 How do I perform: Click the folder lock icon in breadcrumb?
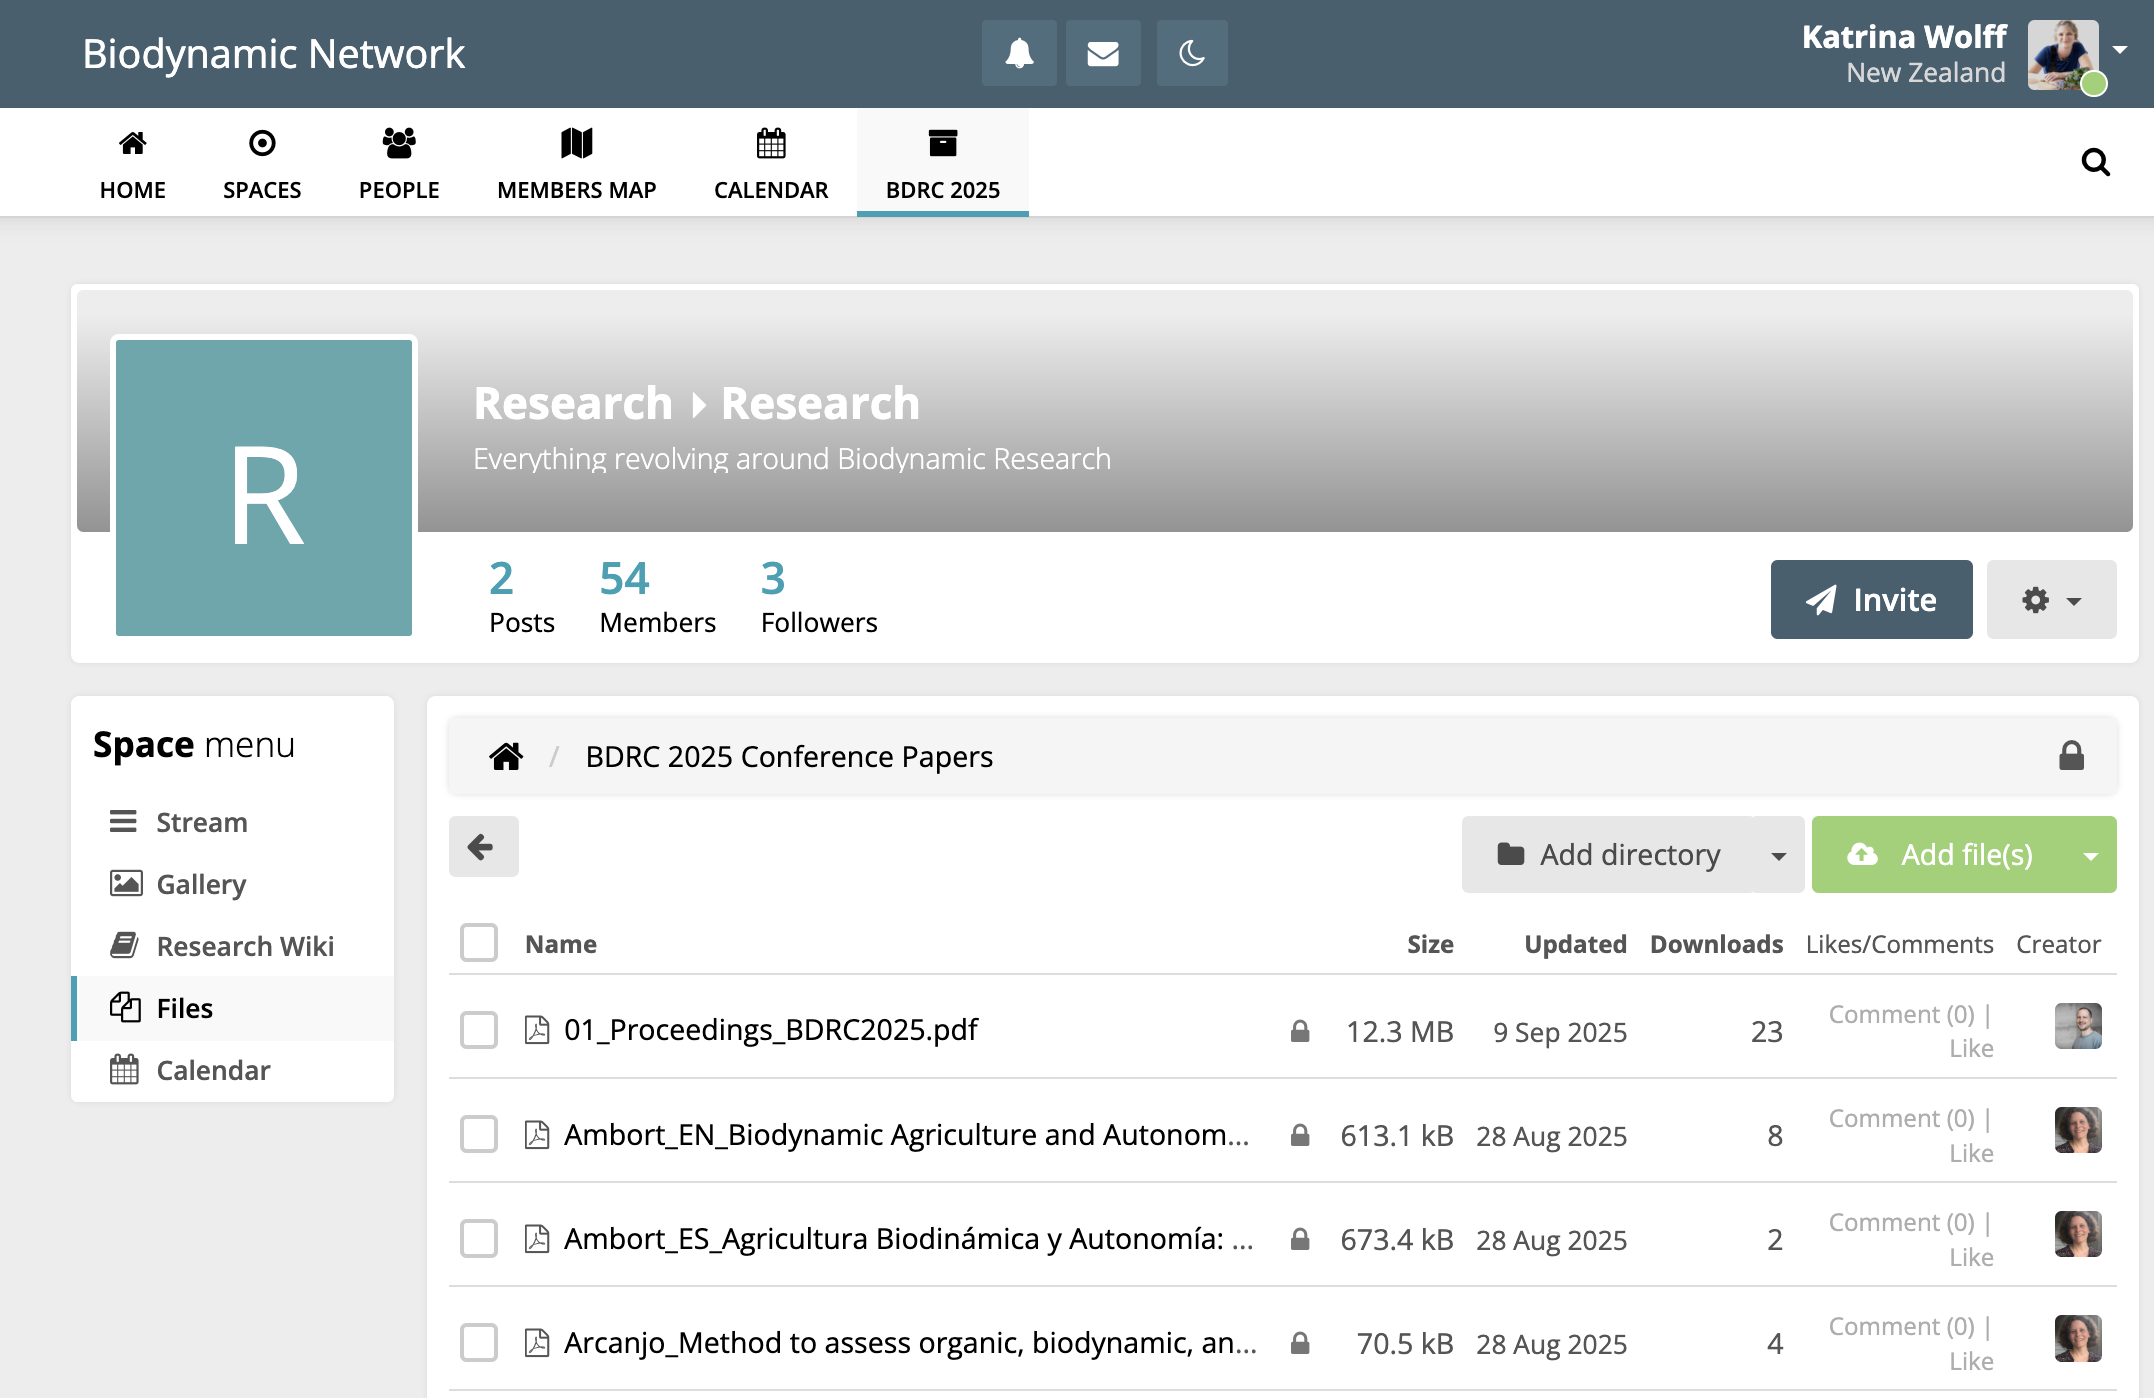[x=2071, y=756]
